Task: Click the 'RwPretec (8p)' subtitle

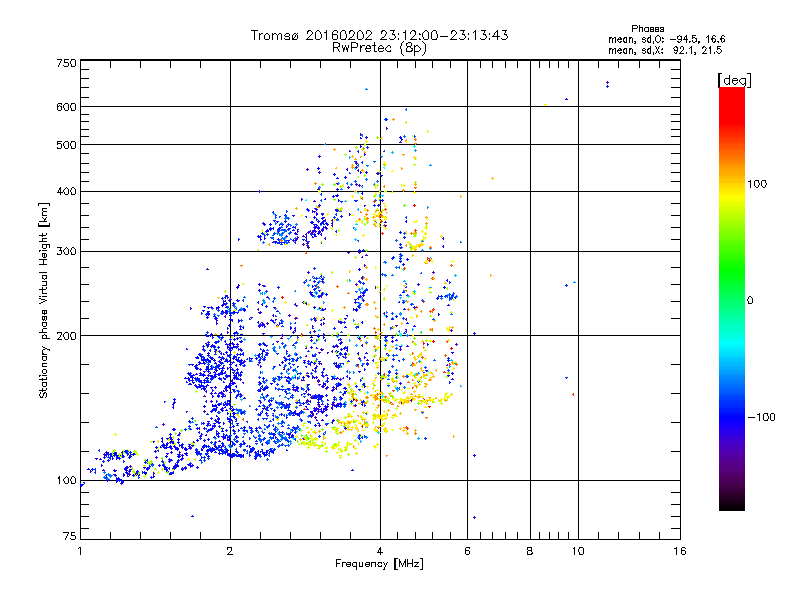Action: point(379,48)
